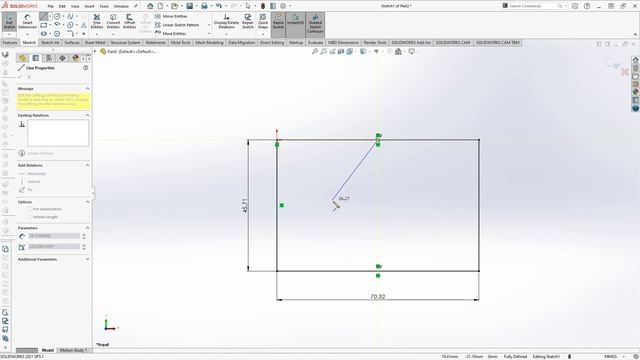Collapse the Message section

pos(87,89)
